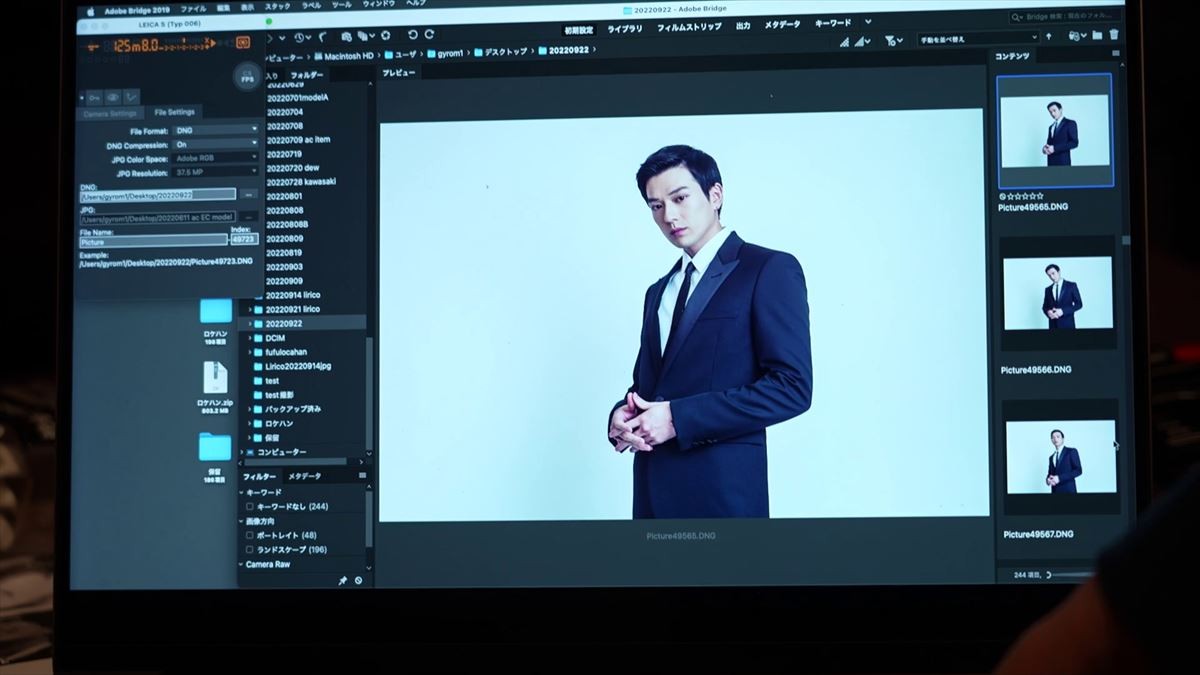Click the exposure scale in Leica panel
The height and width of the screenshot is (675, 1200).
pos(185,45)
